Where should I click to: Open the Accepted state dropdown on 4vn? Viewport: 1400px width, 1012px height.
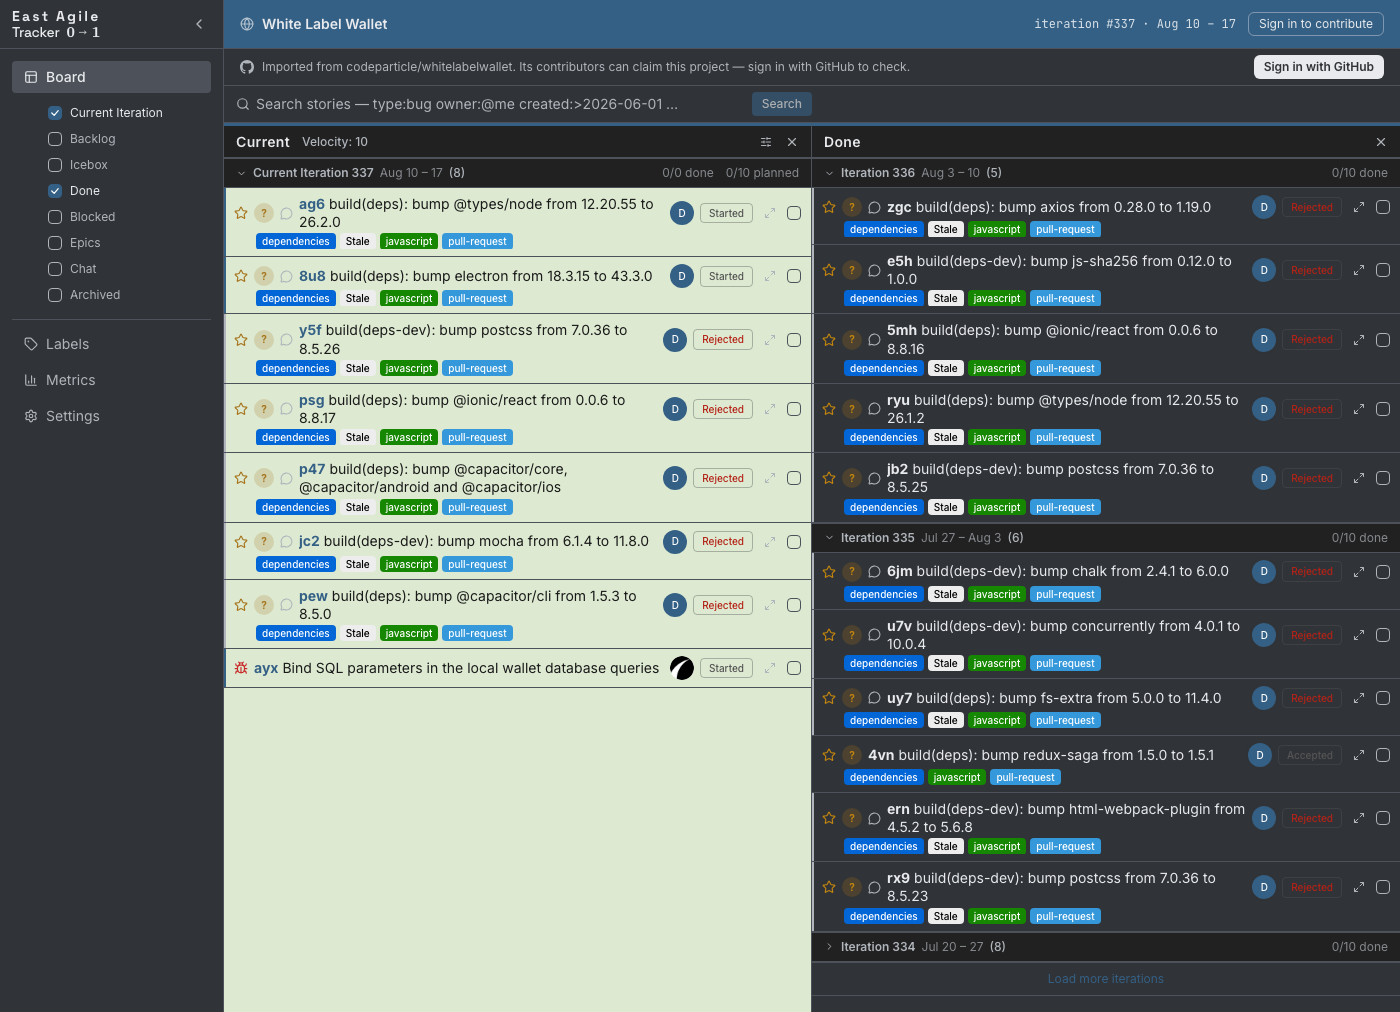pyautogui.click(x=1310, y=755)
